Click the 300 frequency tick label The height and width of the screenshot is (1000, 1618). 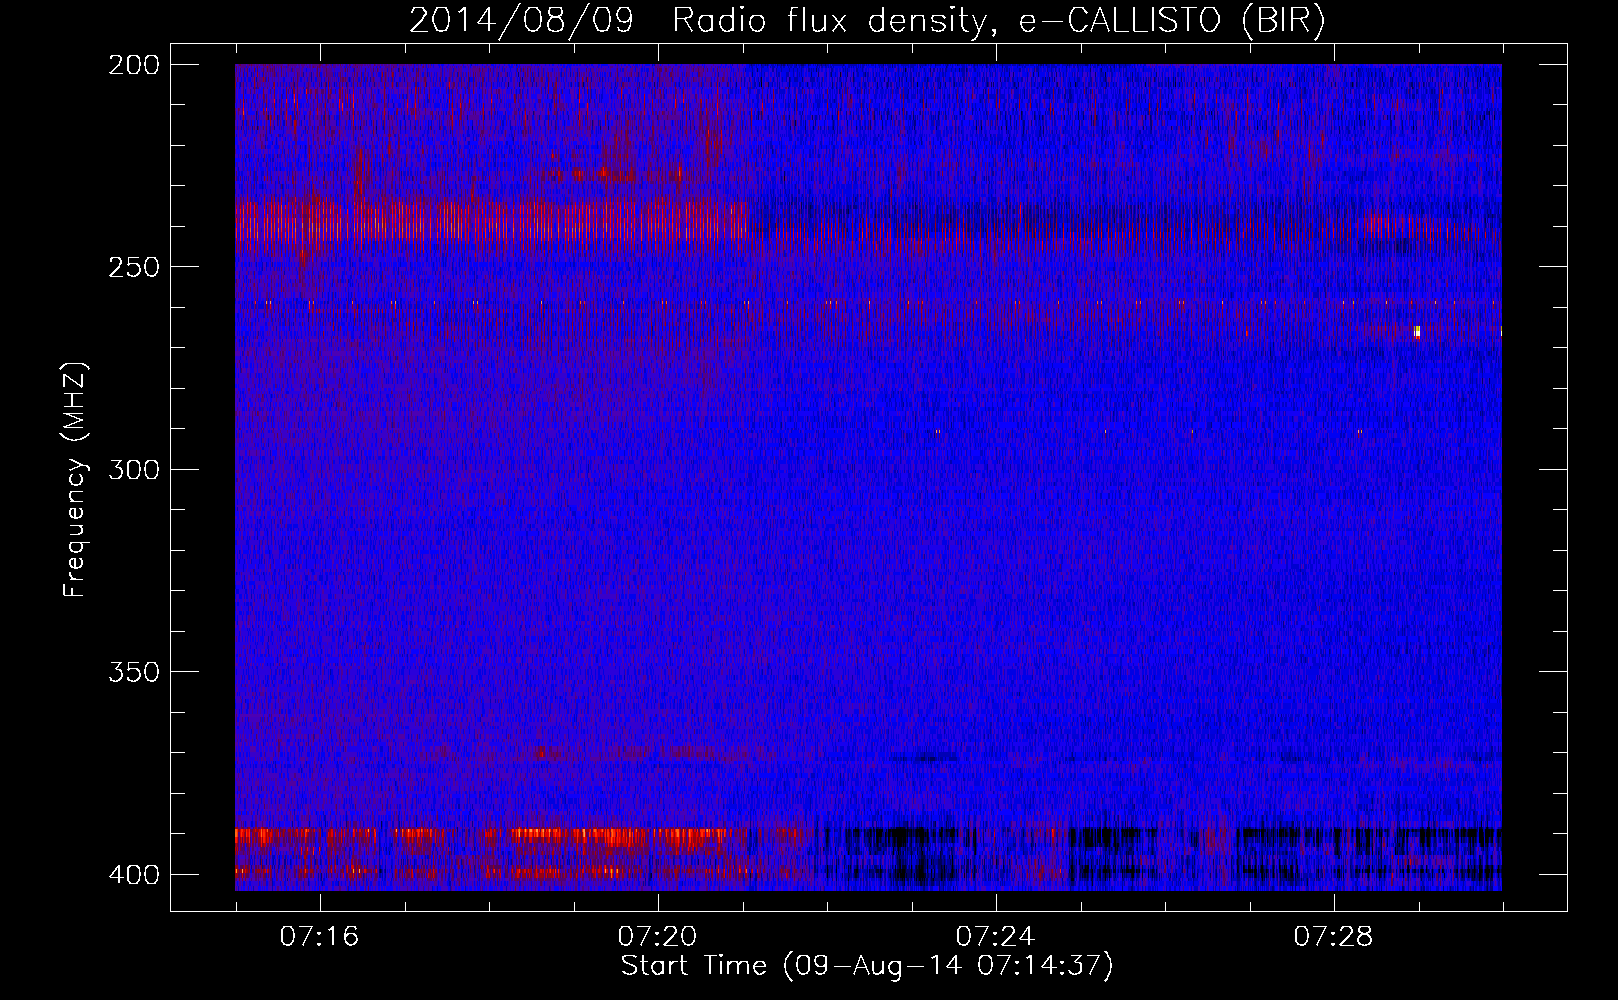coord(133,469)
